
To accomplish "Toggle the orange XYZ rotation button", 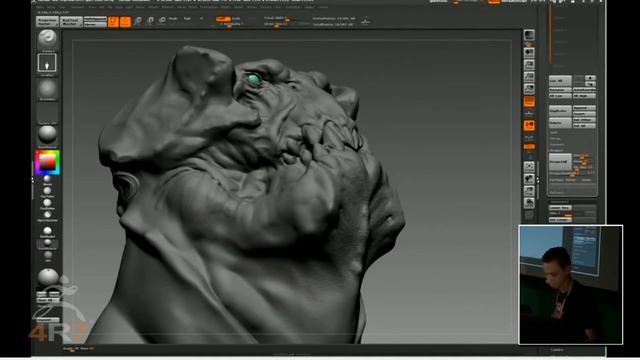I will click(529, 146).
